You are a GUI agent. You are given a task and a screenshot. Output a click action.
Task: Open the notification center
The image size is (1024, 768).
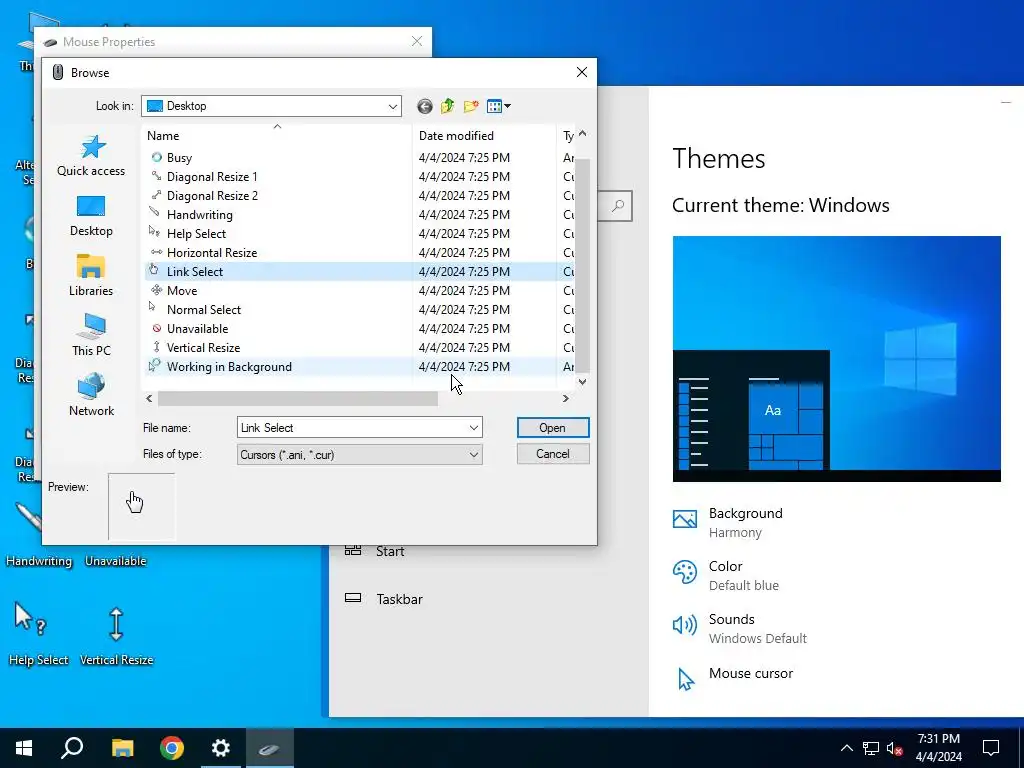pos(991,748)
